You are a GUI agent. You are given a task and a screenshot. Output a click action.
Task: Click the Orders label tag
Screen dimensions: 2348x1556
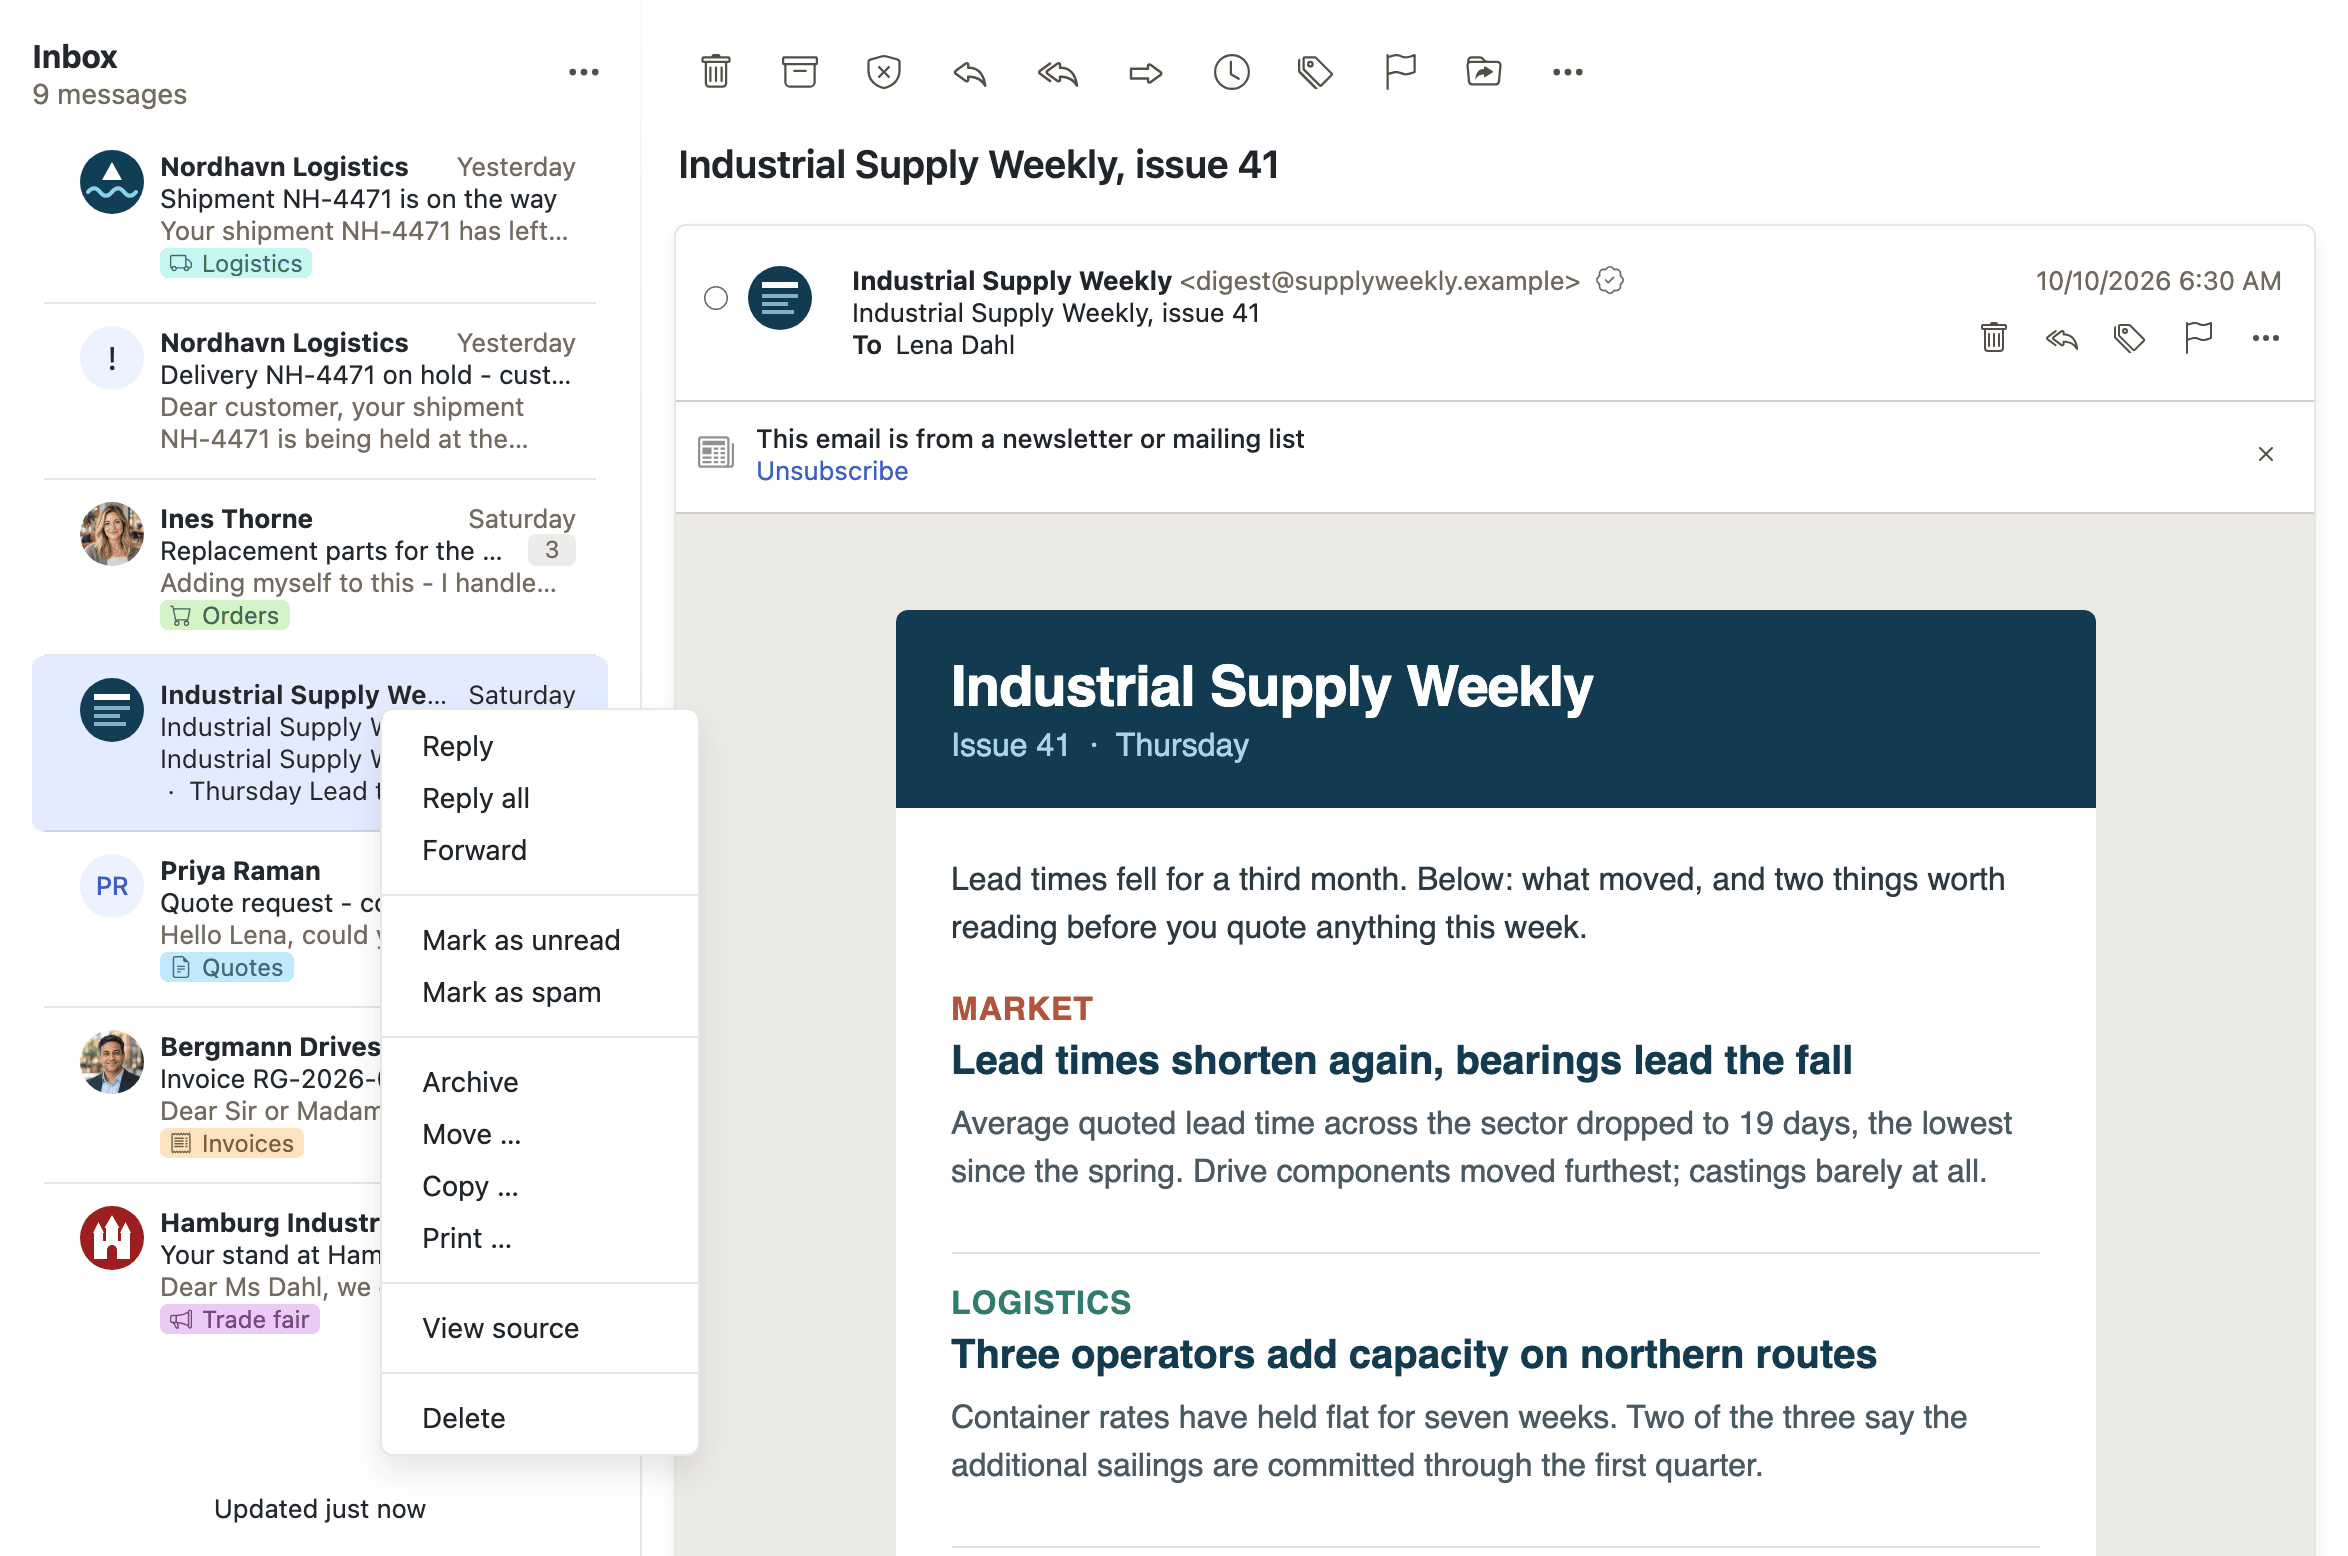pyautogui.click(x=225, y=616)
